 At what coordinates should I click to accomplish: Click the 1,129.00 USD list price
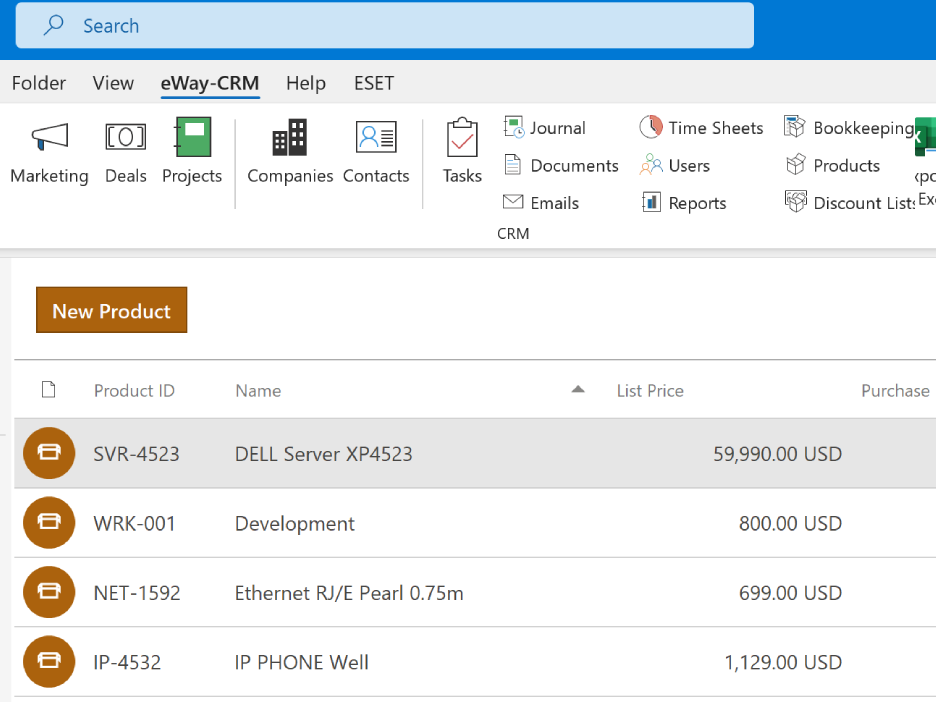click(783, 662)
